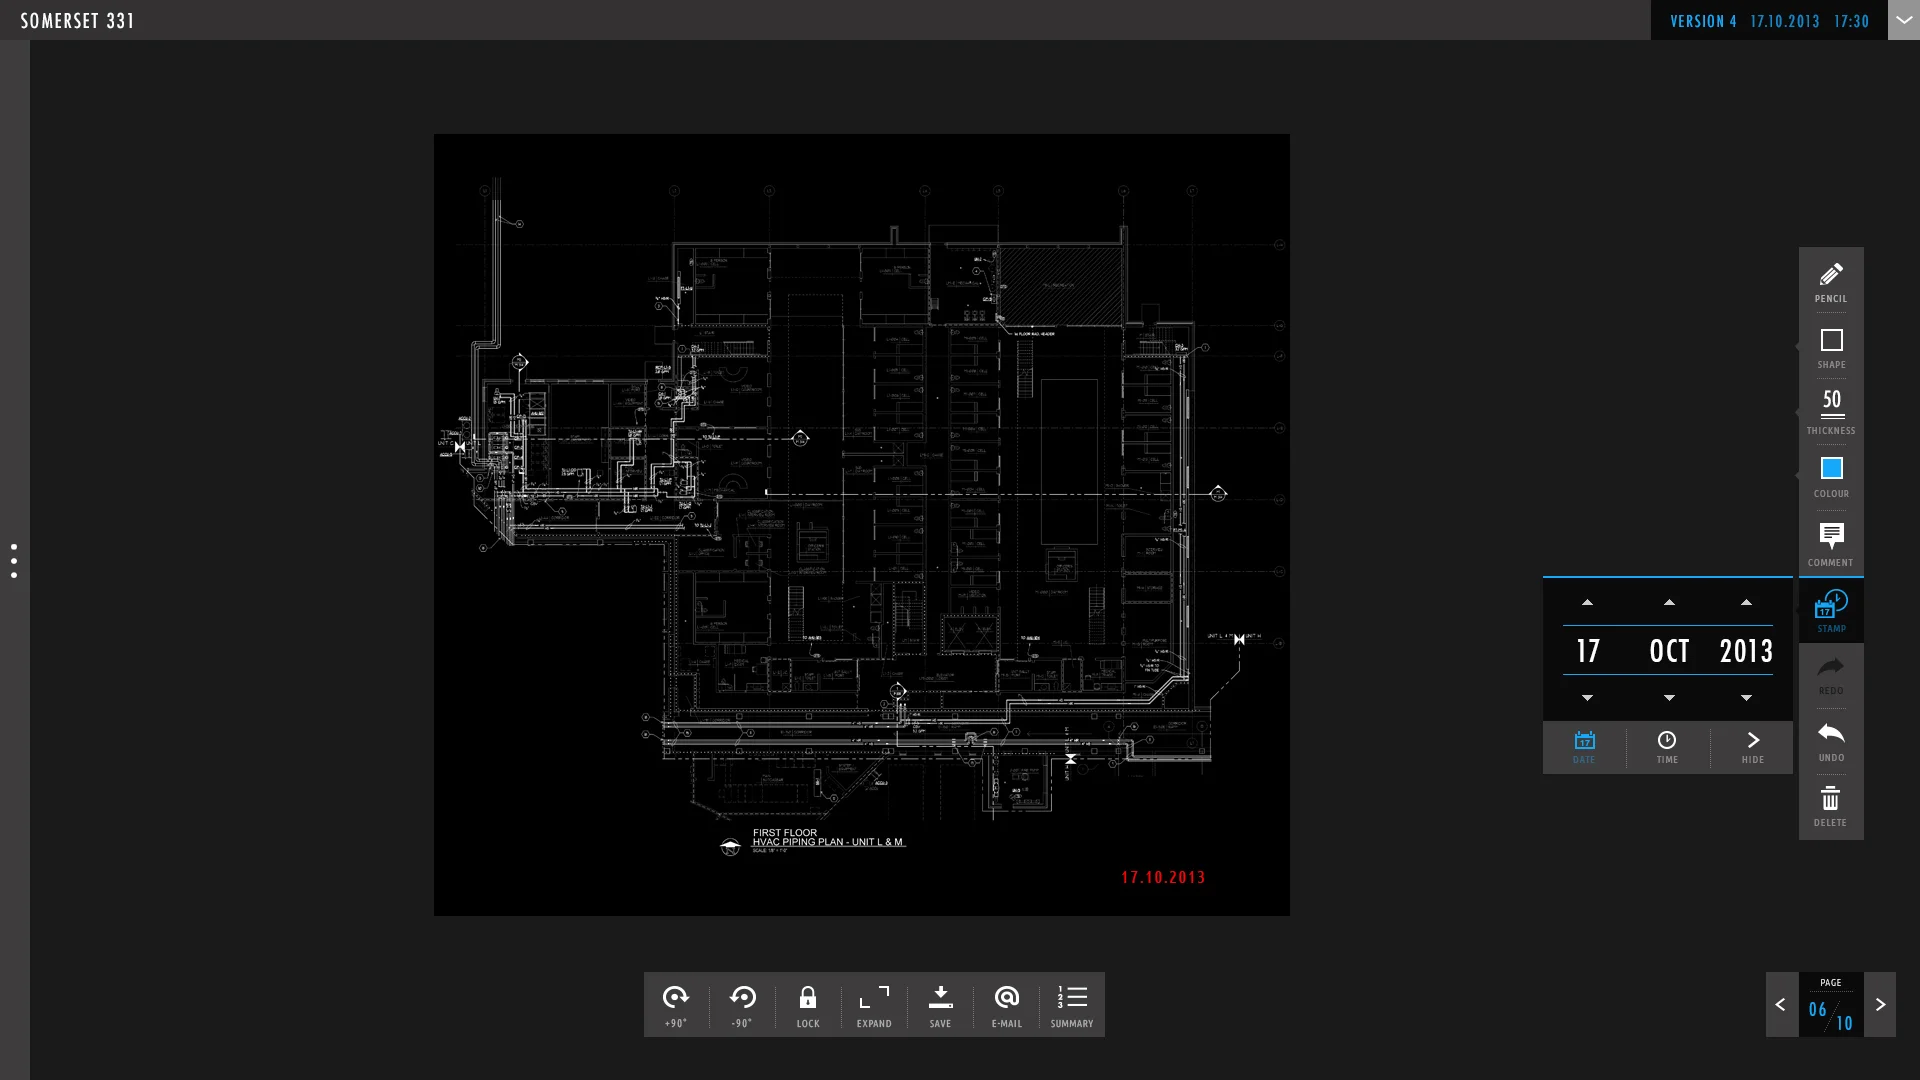Image resolution: width=1920 pixels, height=1080 pixels.
Task: Click the OCT month value
Action: tap(1669, 651)
